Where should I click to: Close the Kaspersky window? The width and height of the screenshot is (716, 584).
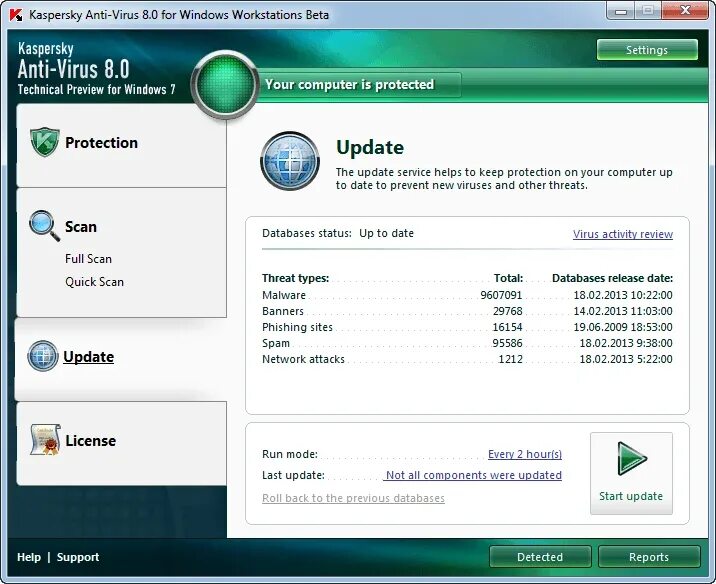pyautogui.click(x=685, y=11)
